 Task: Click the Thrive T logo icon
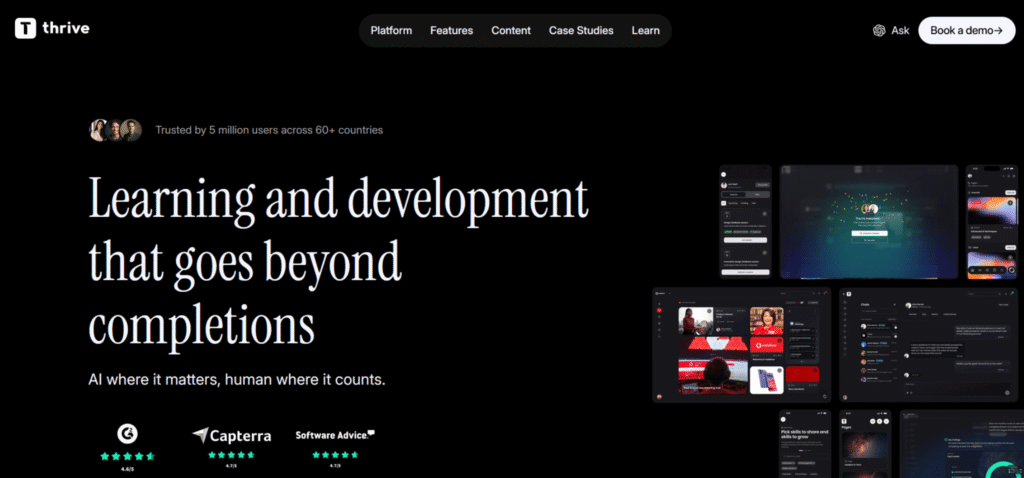click(25, 28)
